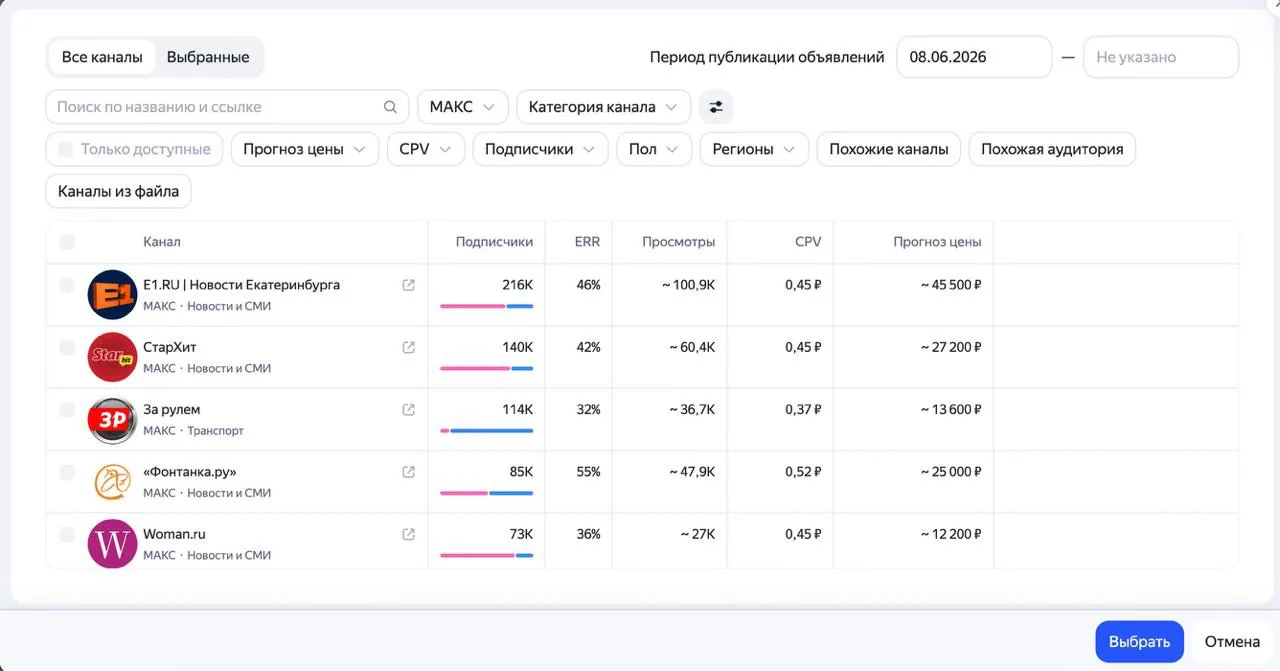Sort by Прогноз цены column header
This screenshot has width=1280, height=671.
(937, 242)
